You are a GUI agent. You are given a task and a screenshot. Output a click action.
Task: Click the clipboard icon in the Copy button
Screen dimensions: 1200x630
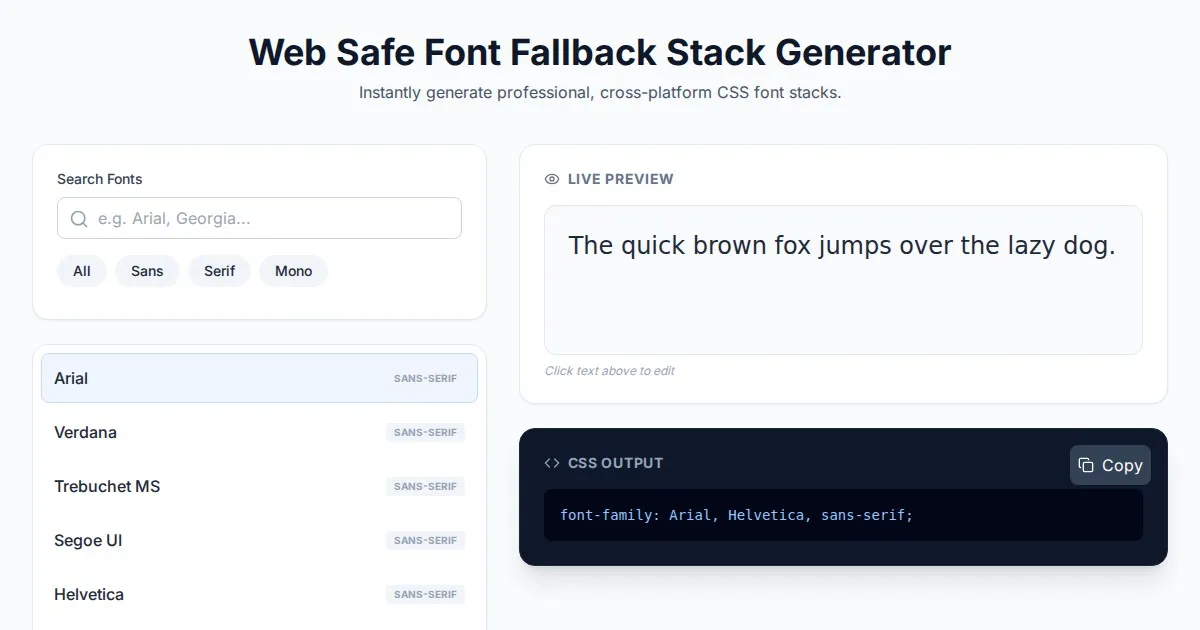1086,465
